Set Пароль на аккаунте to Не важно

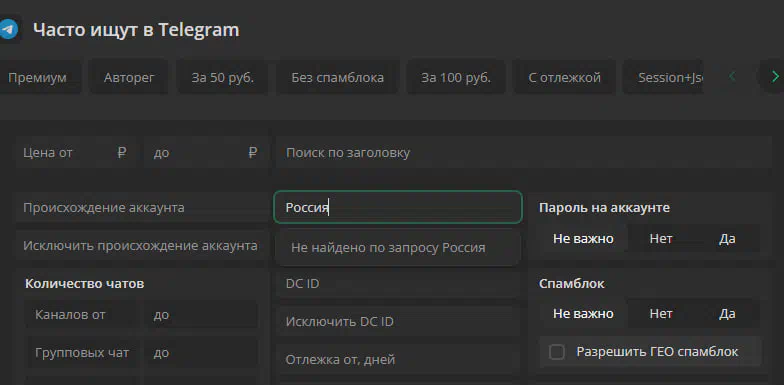click(583, 238)
